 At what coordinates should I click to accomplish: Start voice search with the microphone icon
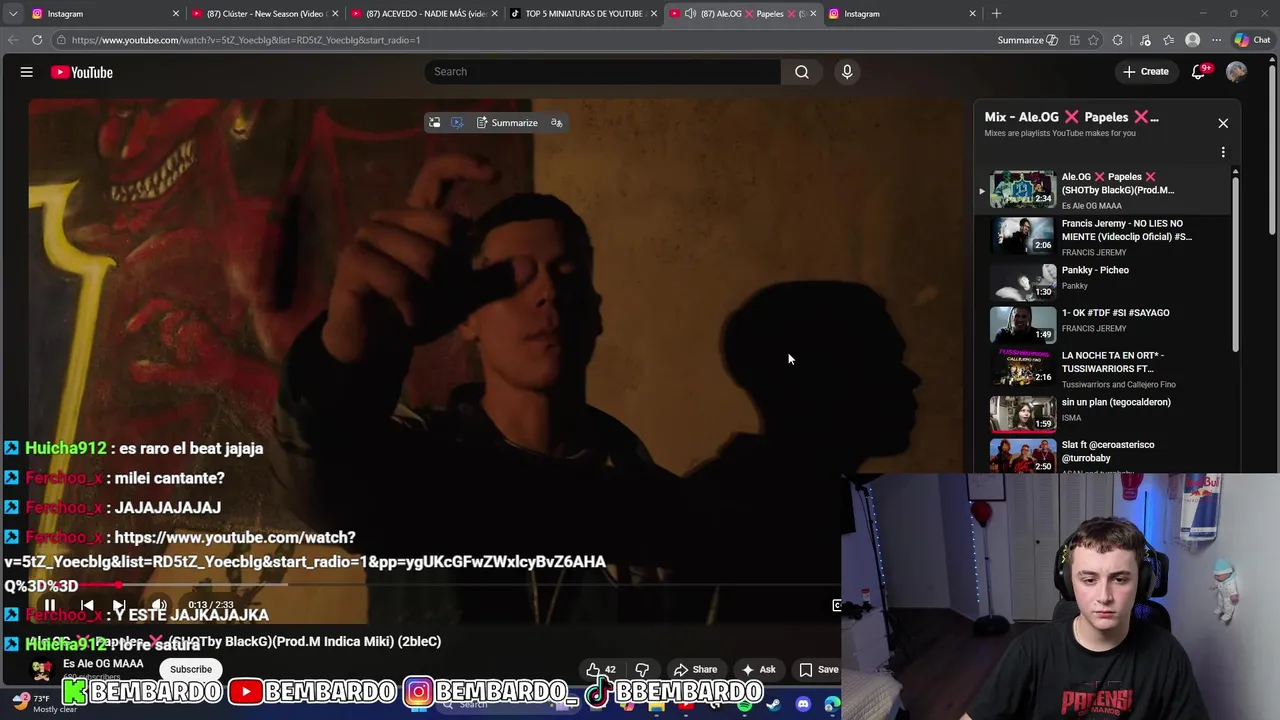pyautogui.click(x=847, y=72)
